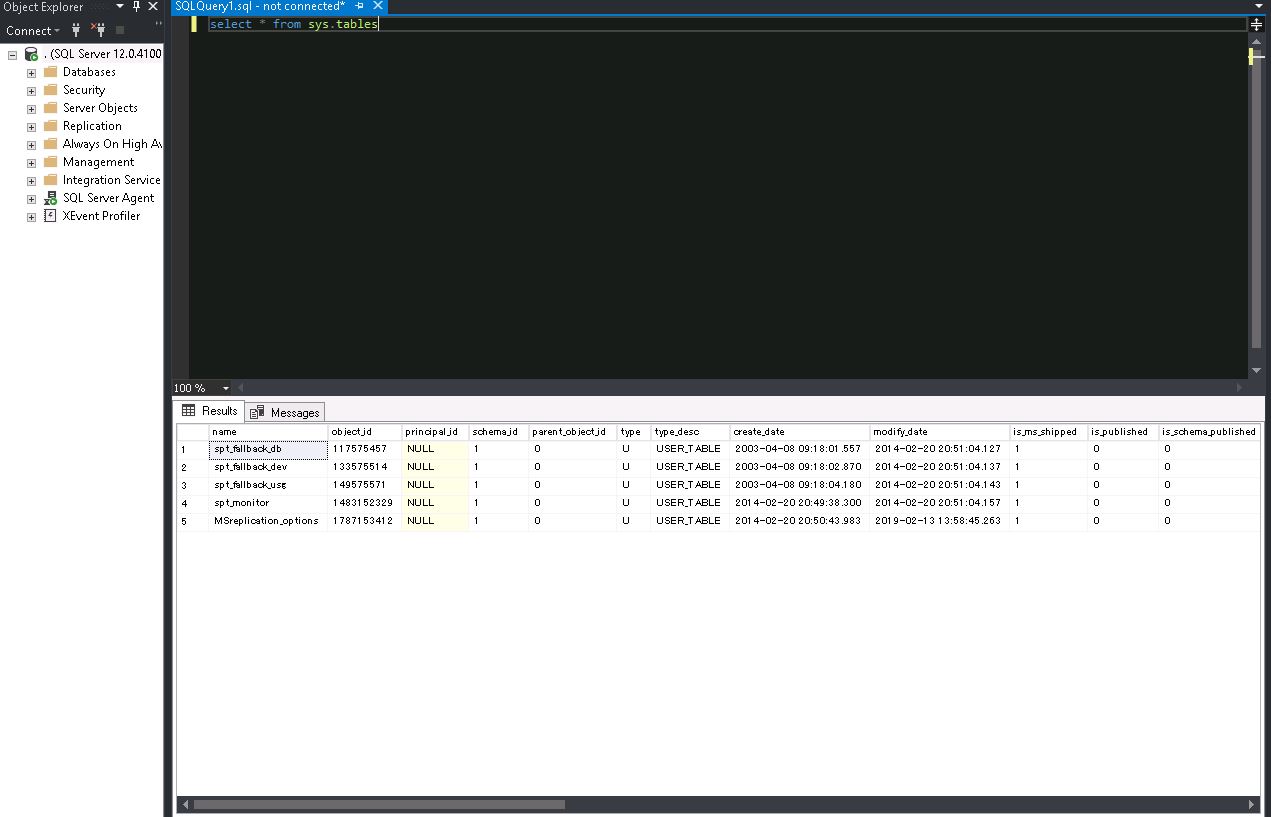Select the Connect to server plug icon
The height and width of the screenshot is (817, 1271).
[x=75, y=30]
